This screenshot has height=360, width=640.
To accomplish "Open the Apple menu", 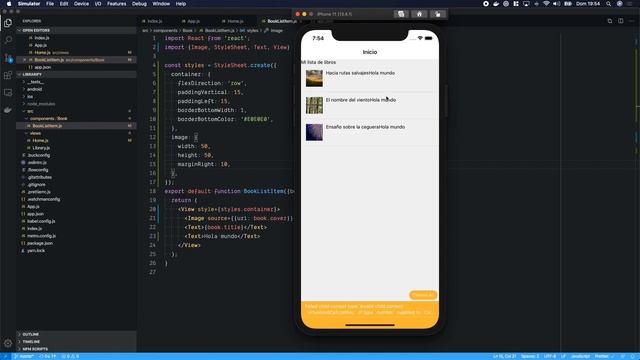I will (9, 4).
